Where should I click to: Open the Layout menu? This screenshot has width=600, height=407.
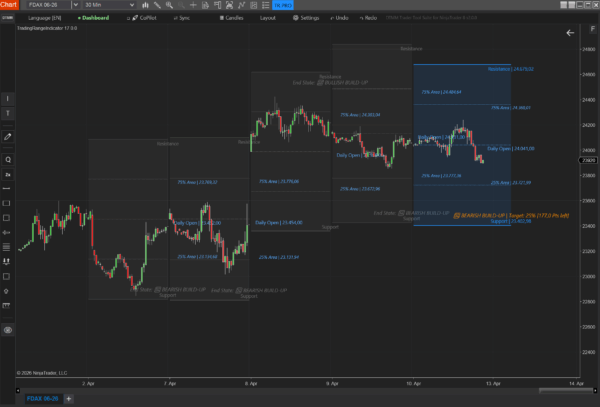[x=267, y=18]
